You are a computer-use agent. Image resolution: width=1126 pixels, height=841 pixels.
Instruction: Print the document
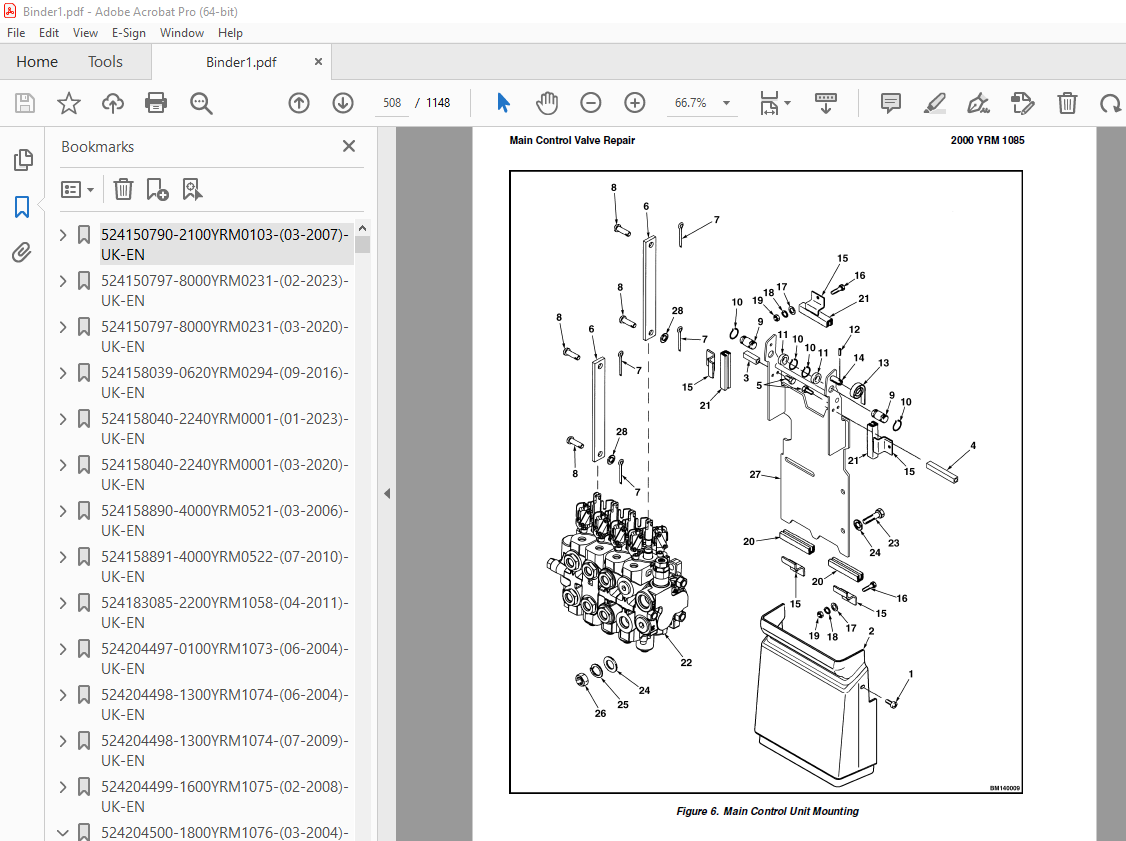click(x=156, y=103)
